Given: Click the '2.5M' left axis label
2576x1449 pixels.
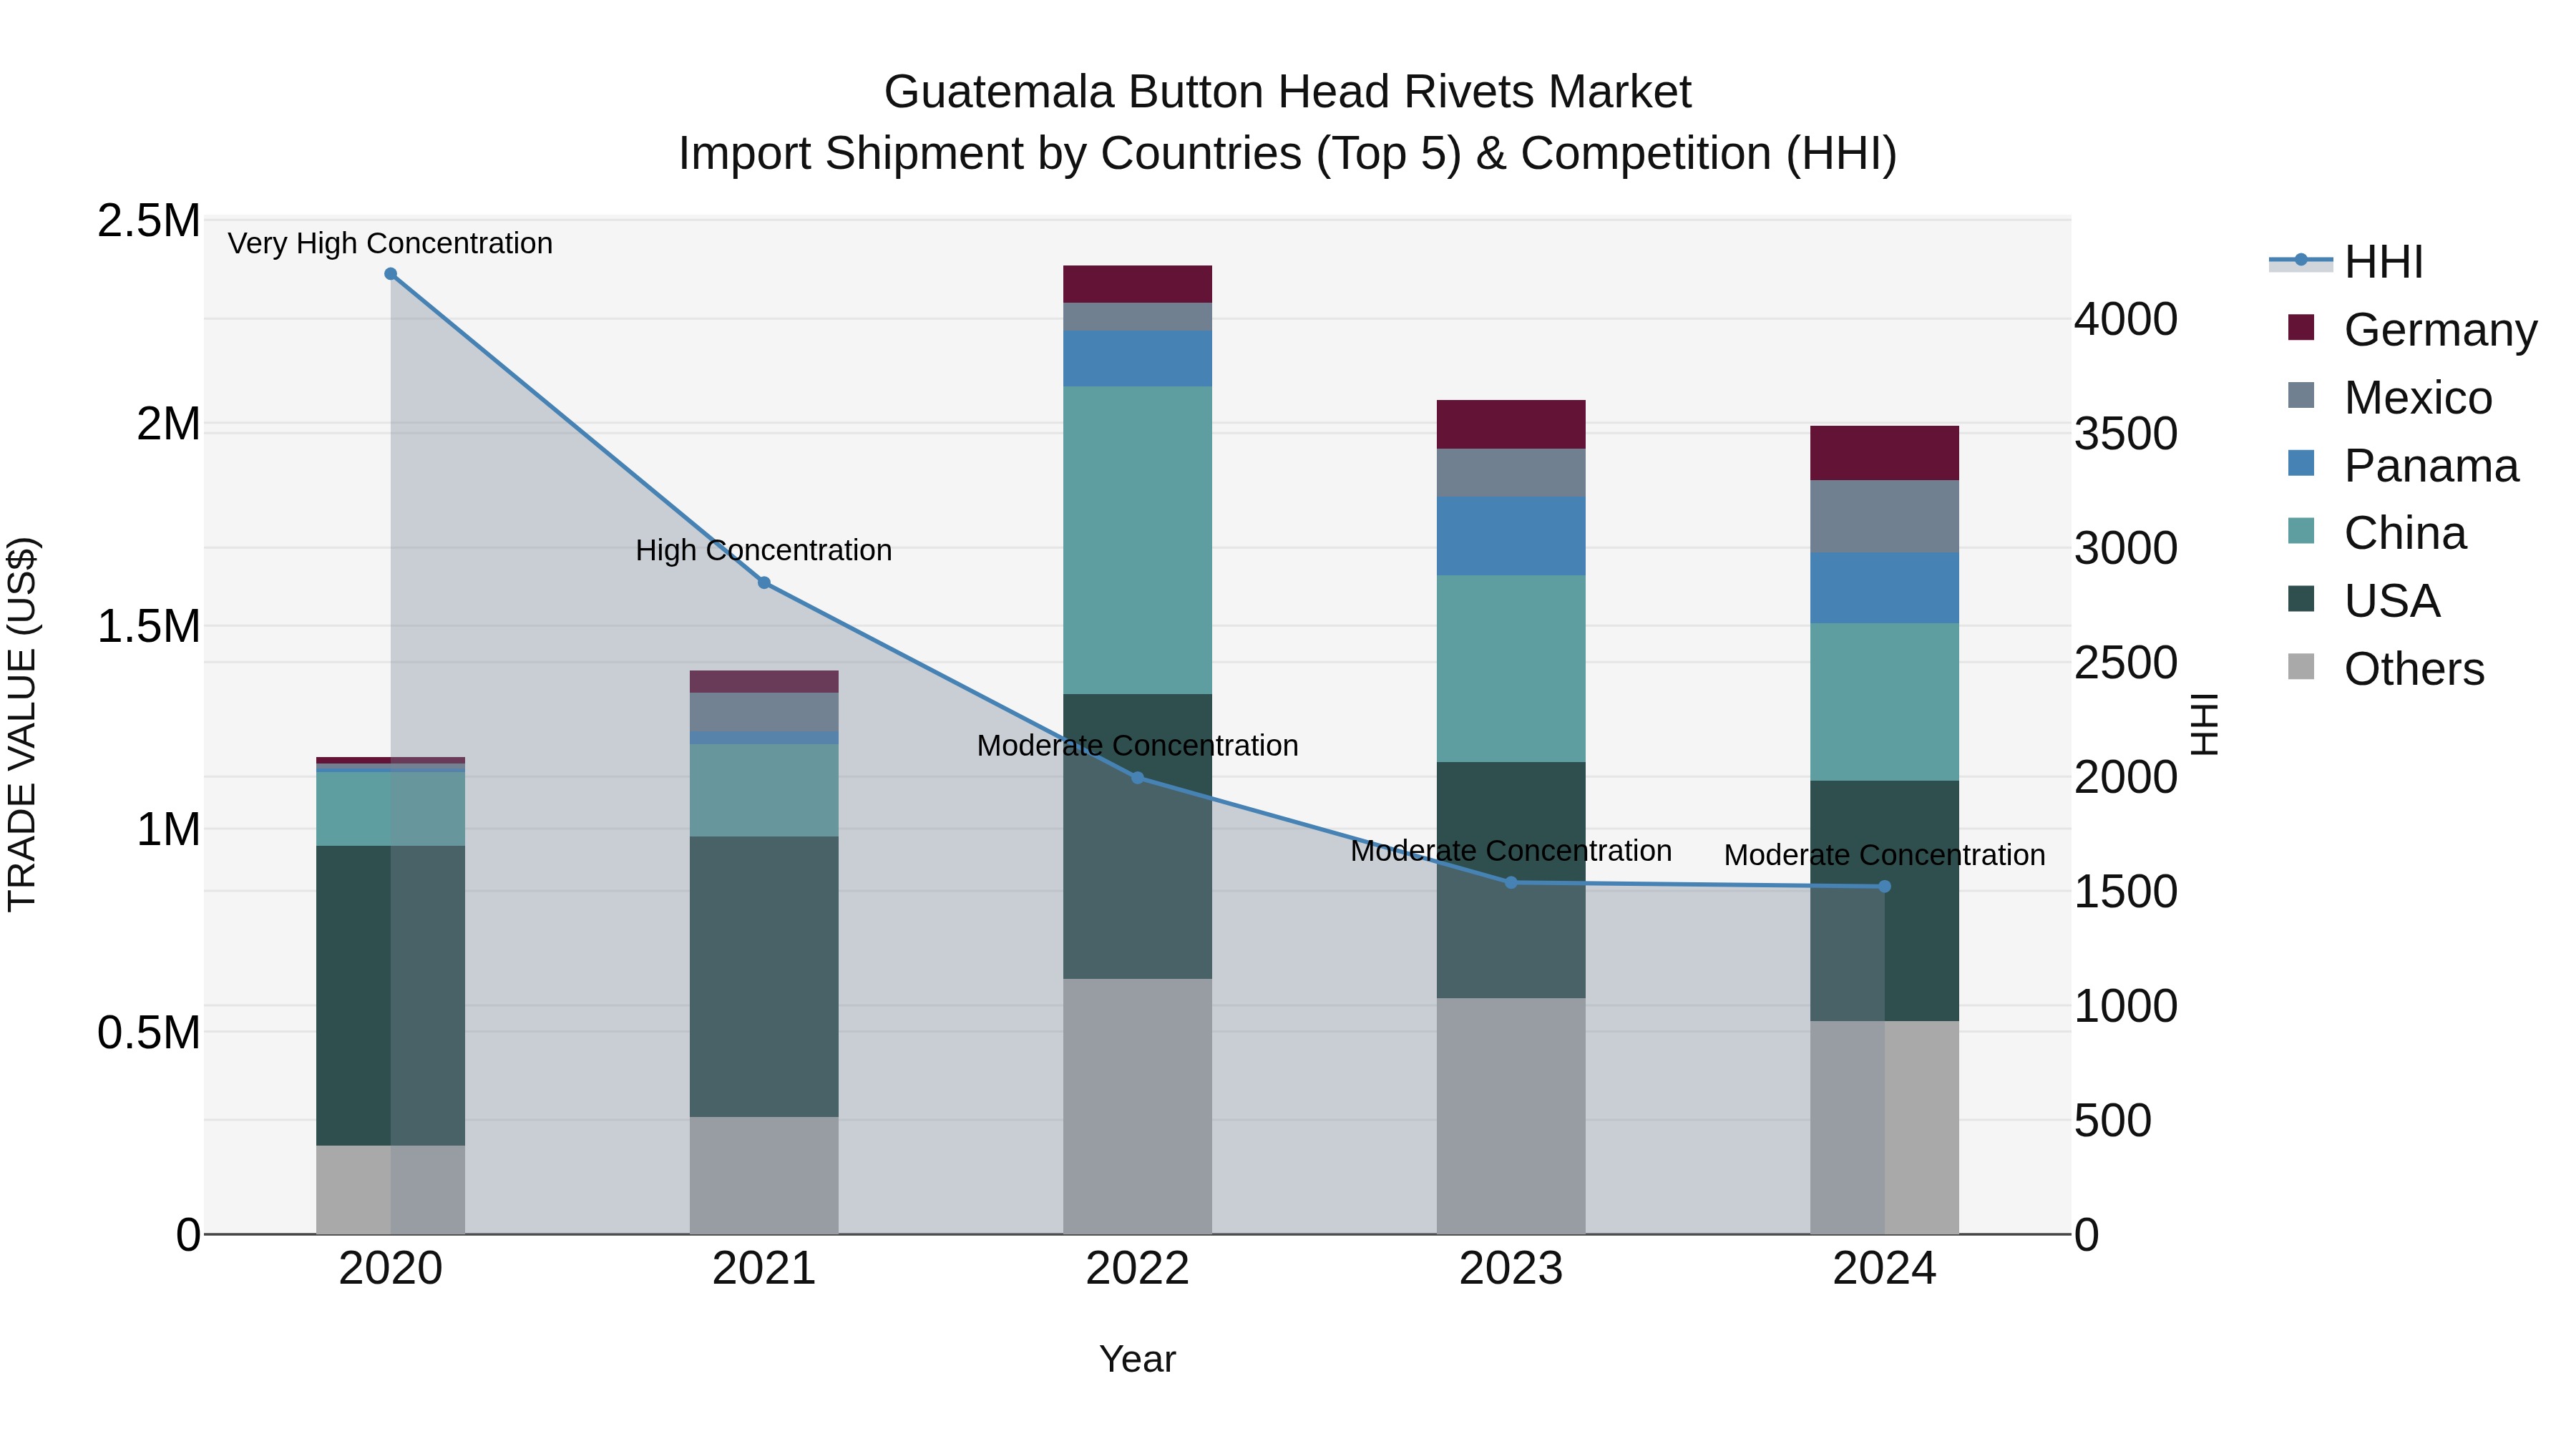Looking at the screenshot, I should [148, 221].
